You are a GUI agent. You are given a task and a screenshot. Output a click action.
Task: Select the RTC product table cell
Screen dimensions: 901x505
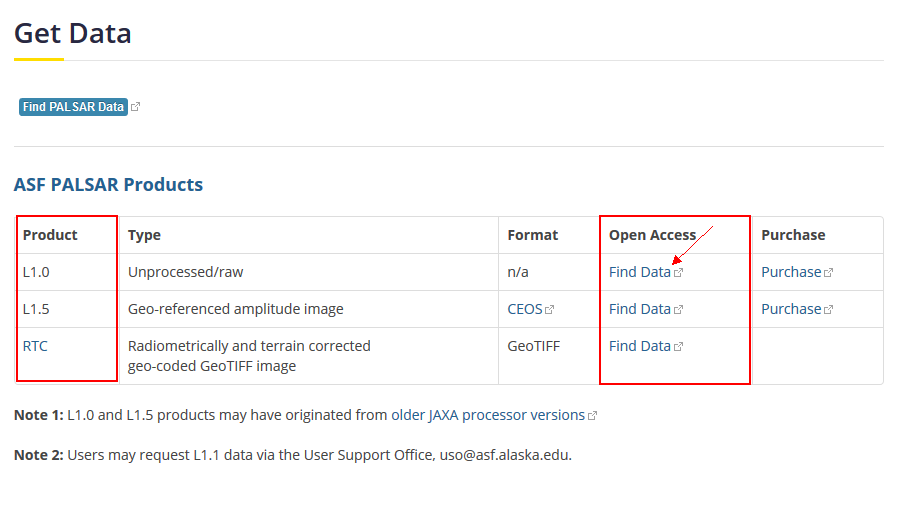tap(35, 346)
